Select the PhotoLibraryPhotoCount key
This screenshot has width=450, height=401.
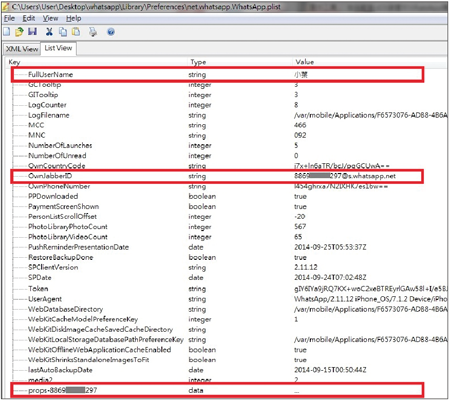pyautogui.click(x=68, y=227)
